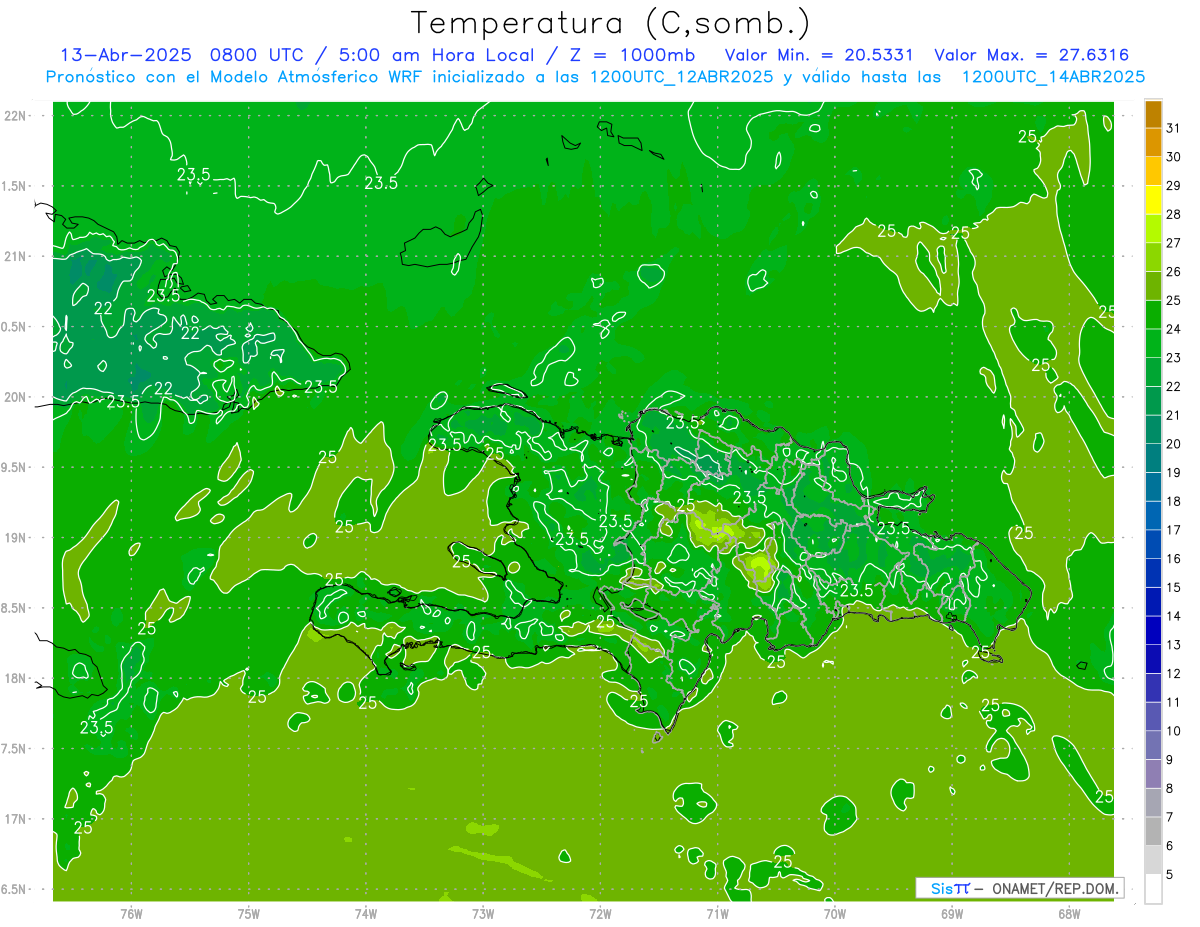The width and height of the screenshot is (1200, 927).
Task: Click the "71W" longitude axis label
Action: (x=717, y=914)
